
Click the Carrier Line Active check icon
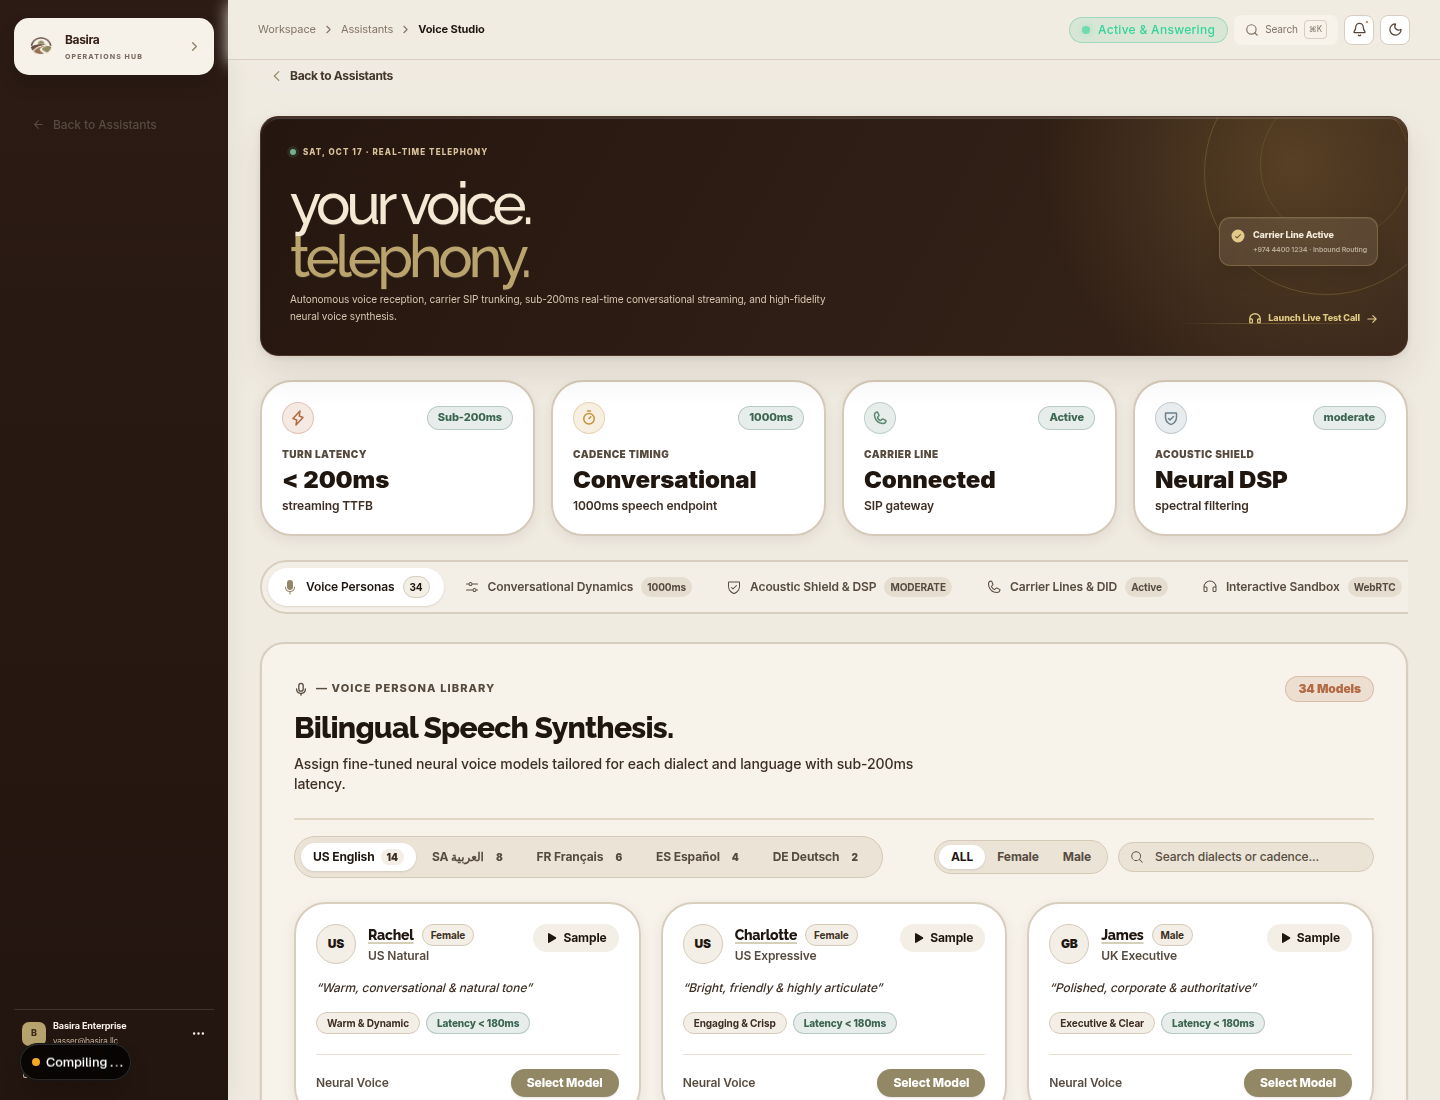1238,236
